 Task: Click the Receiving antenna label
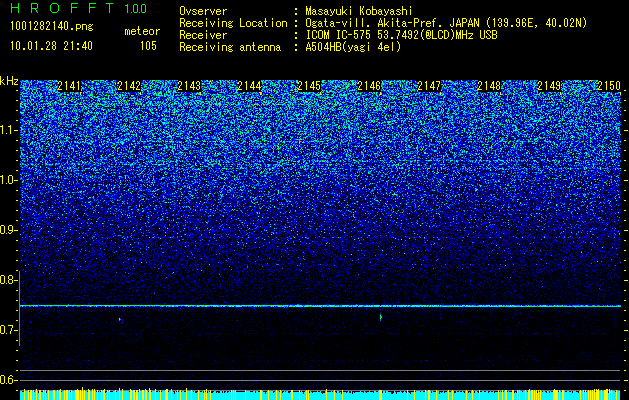[x=230, y=47]
